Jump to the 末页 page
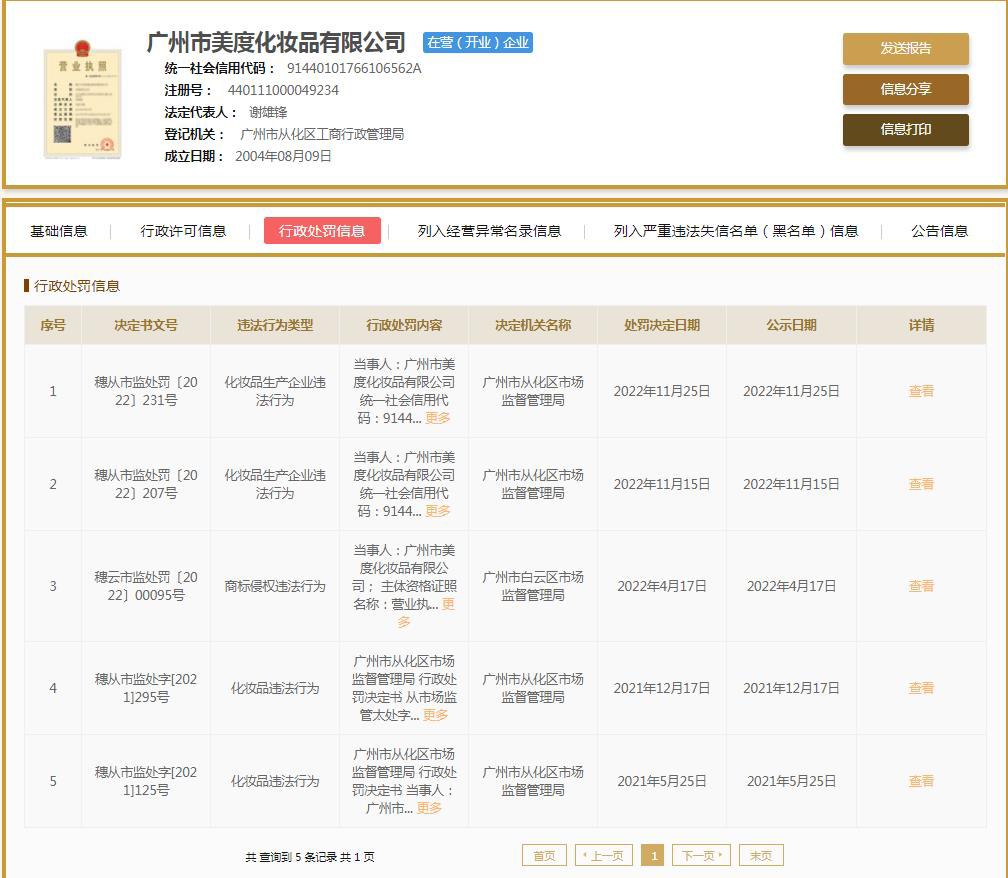This screenshot has height=878, width=1008. coord(761,856)
